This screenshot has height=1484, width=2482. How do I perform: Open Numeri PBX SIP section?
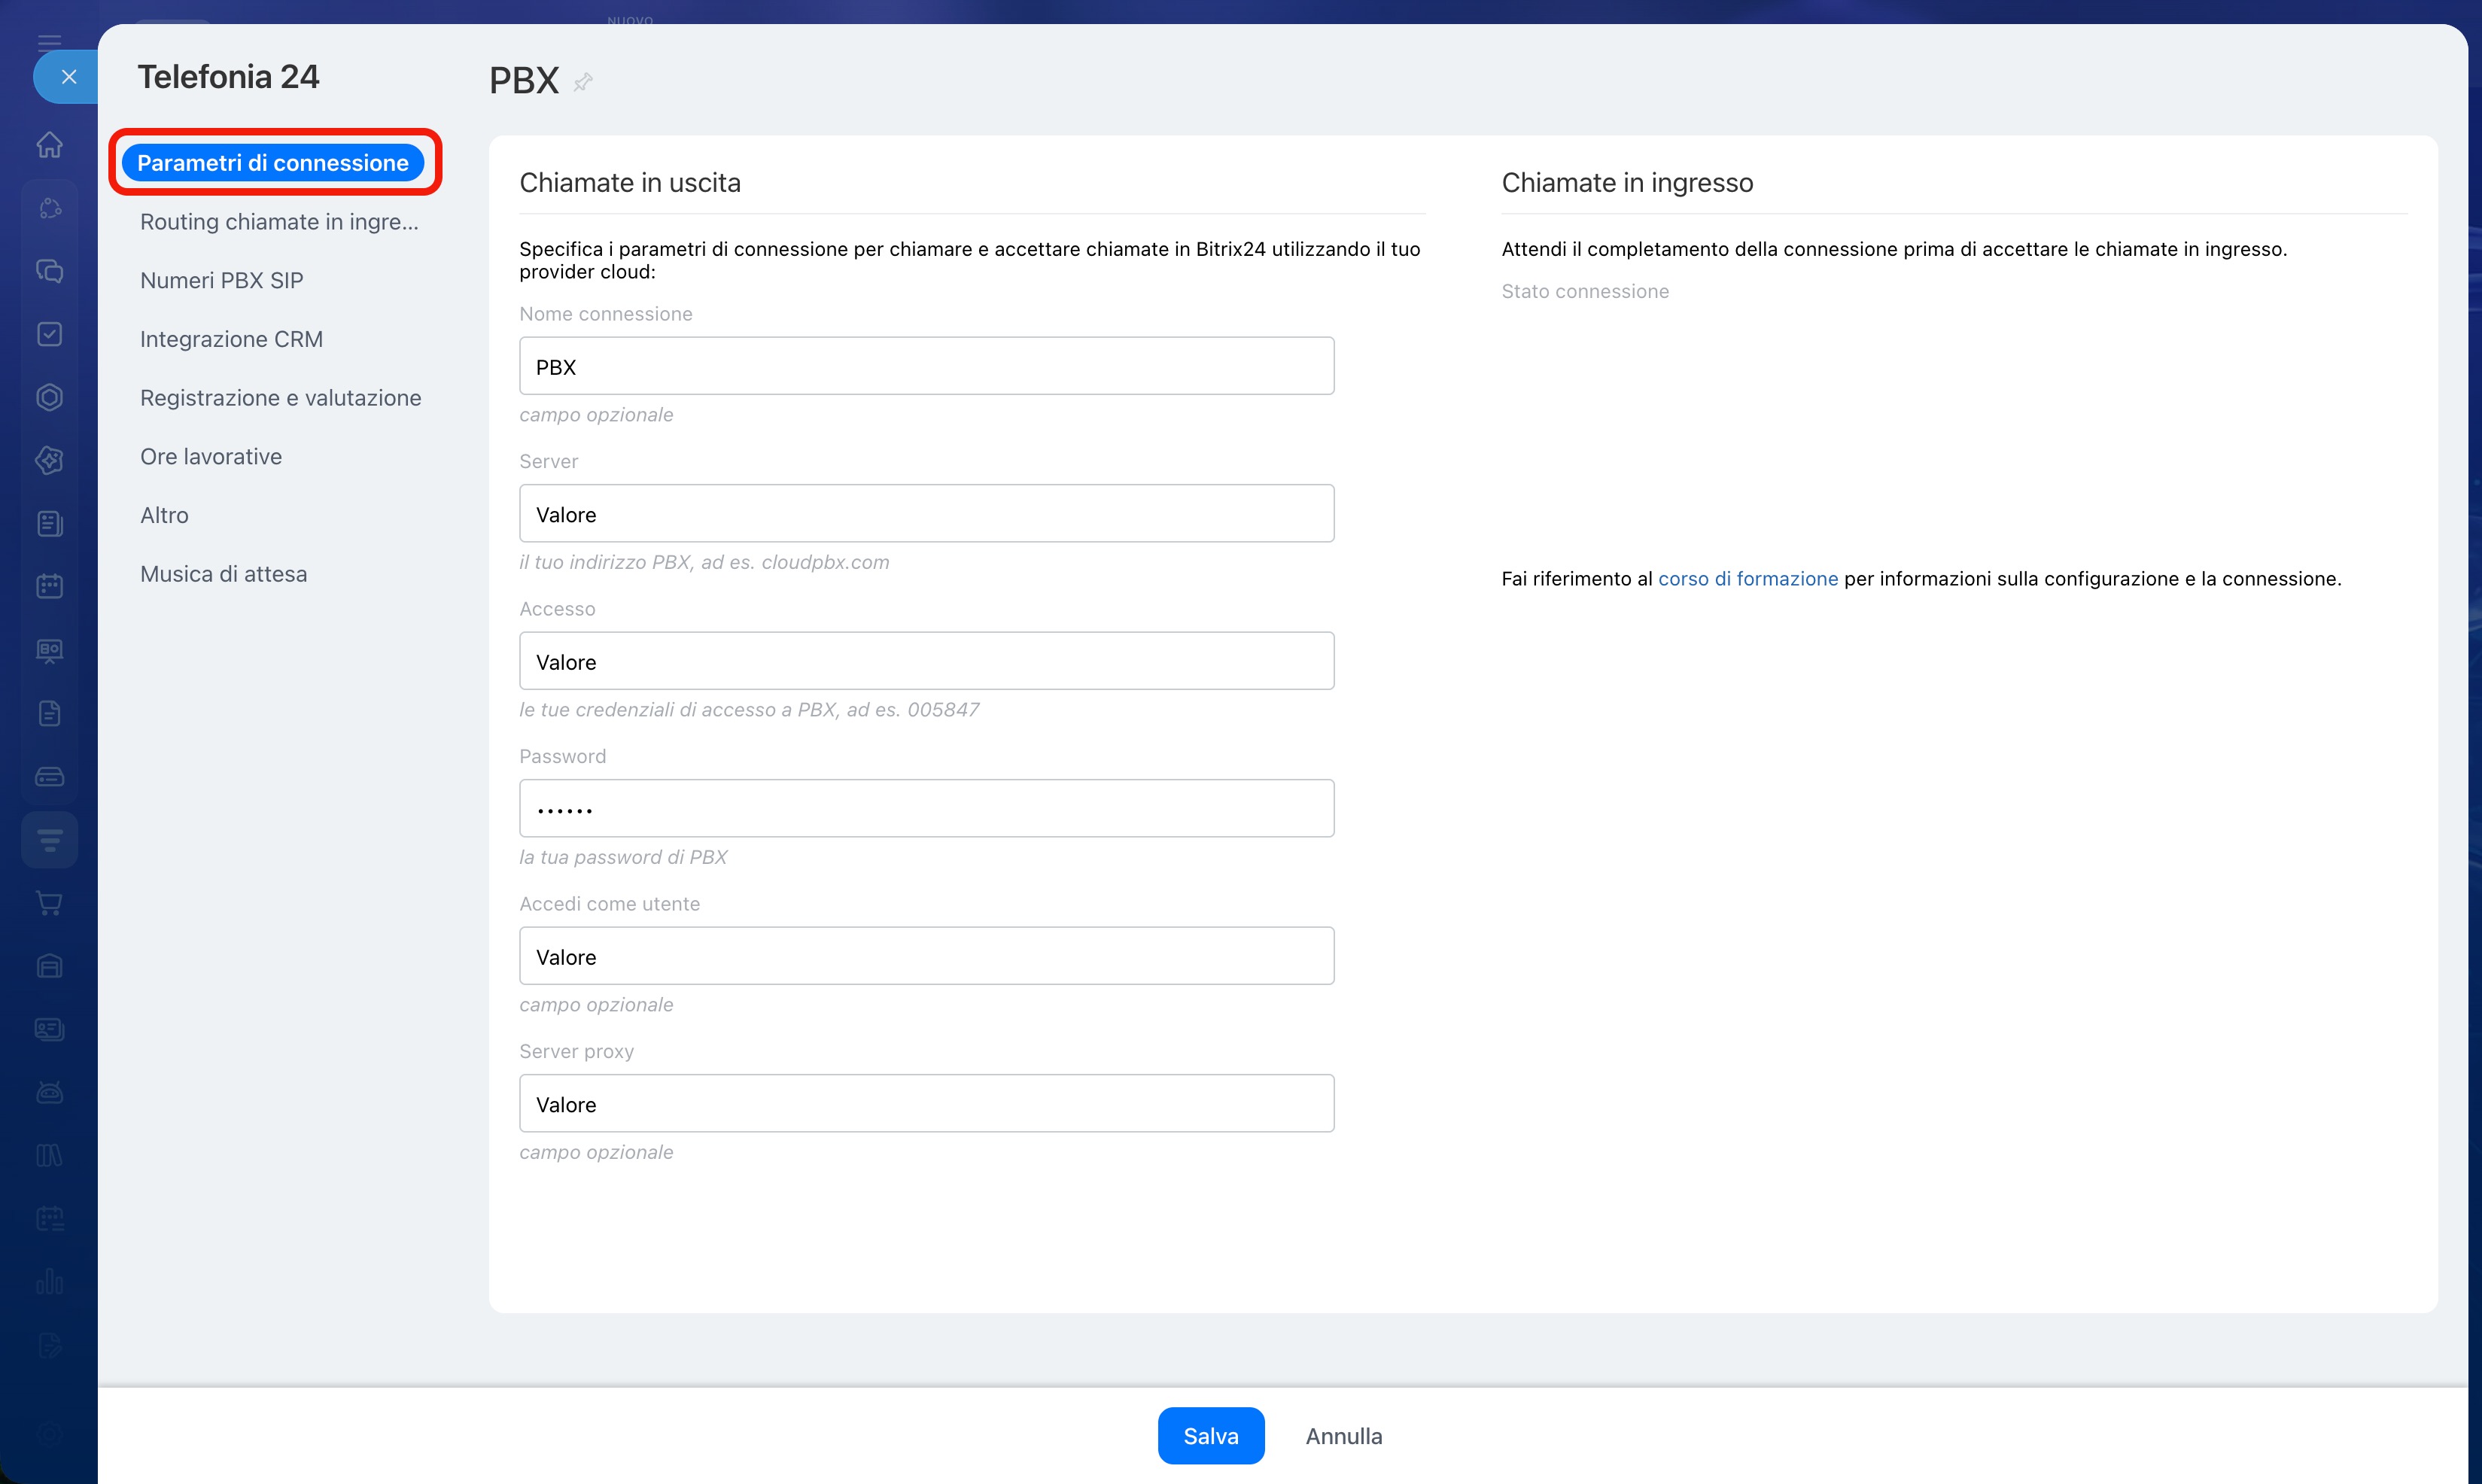[x=221, y=281]
